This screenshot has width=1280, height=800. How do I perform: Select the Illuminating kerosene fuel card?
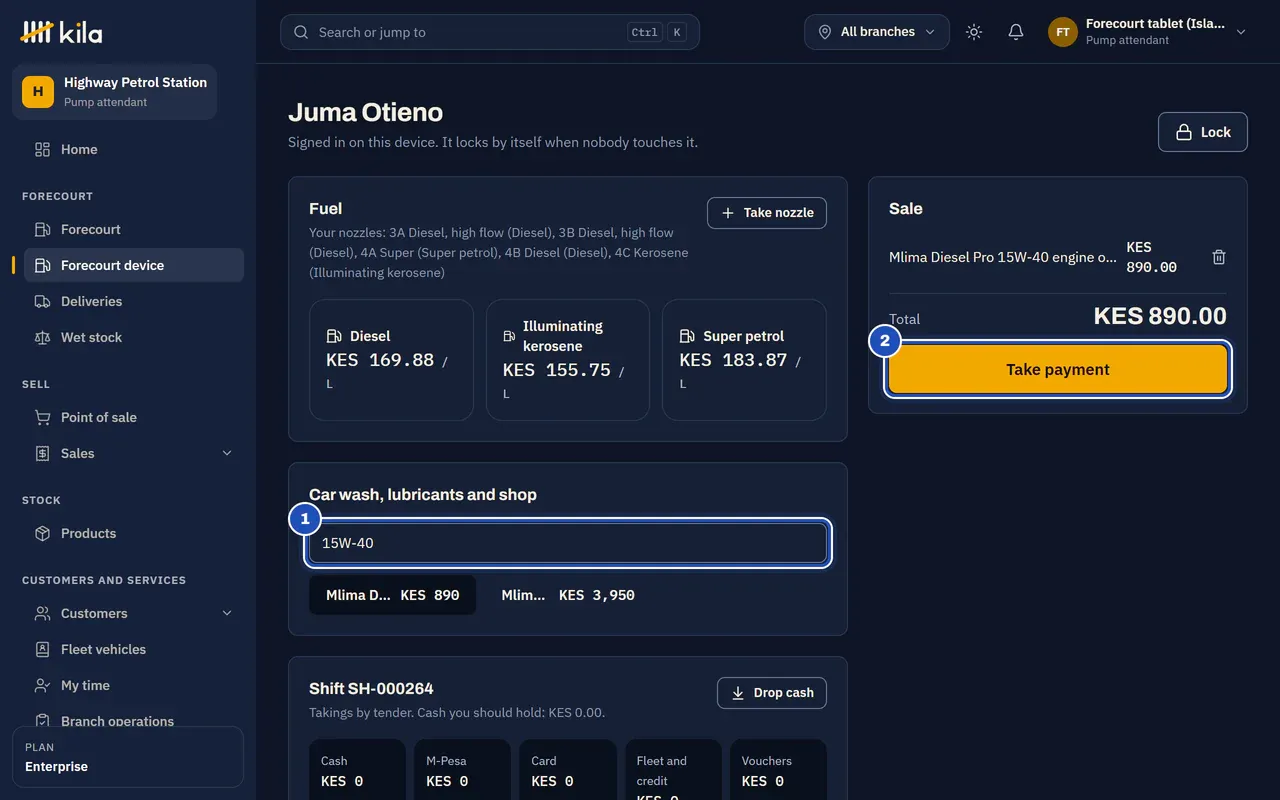point(568,360)
